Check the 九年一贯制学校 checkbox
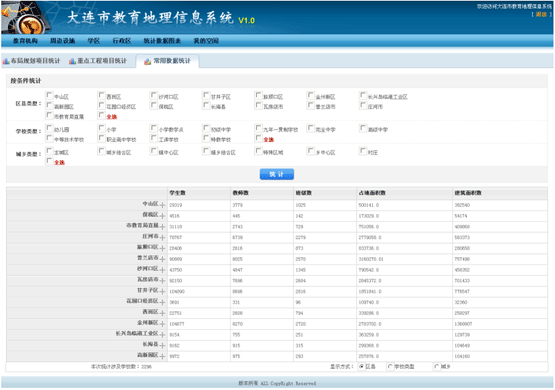The width and height of the screenshot is (555, 390). click(x=258, y=128)
